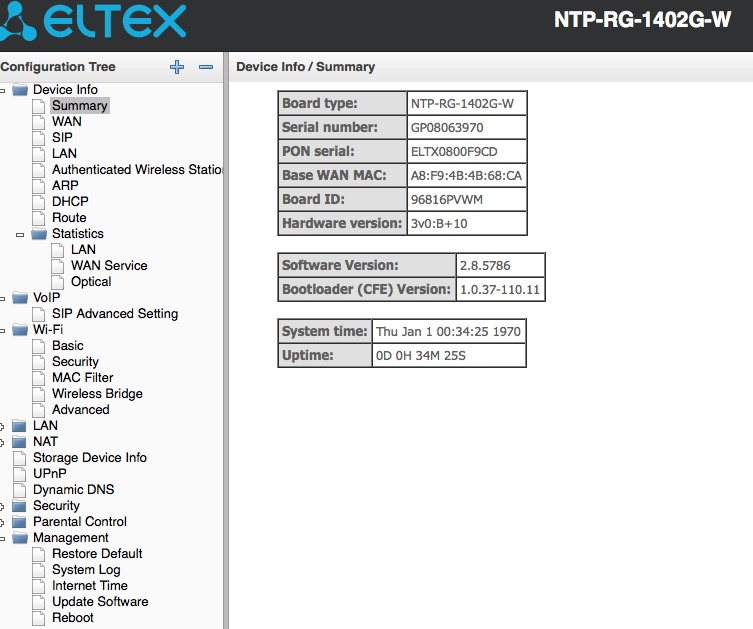Click the Summary page icon

coord(38,106)
